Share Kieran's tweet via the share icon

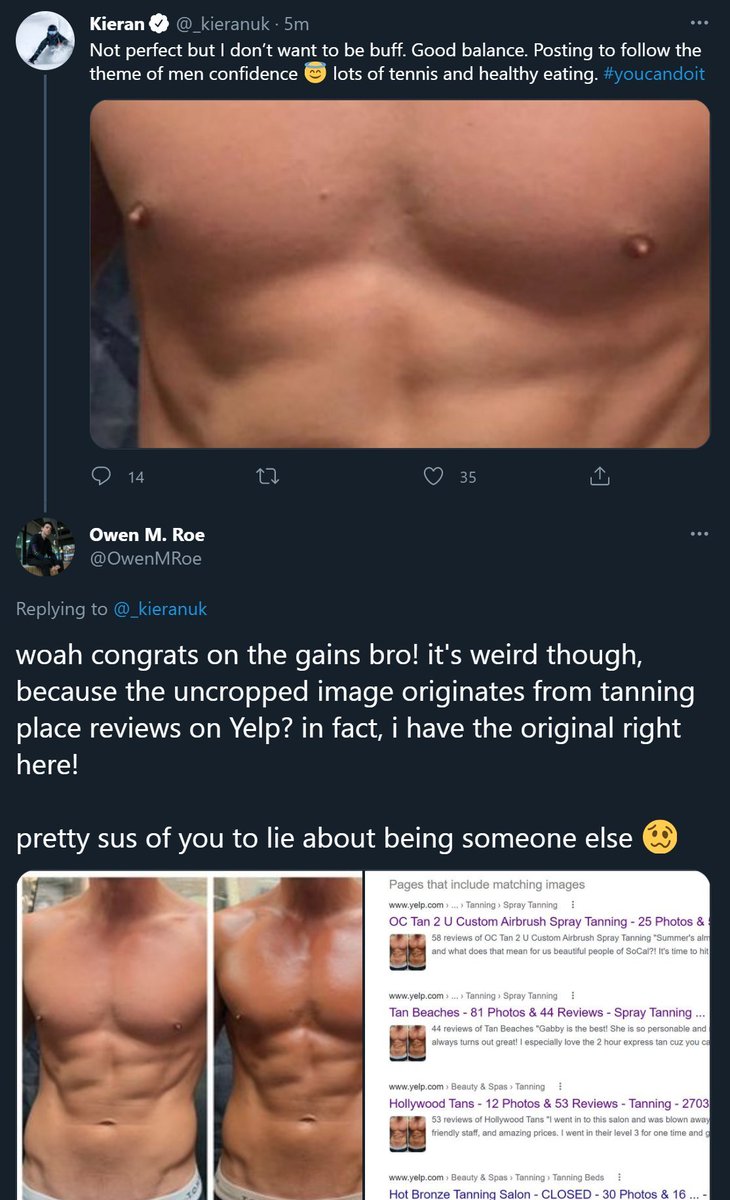point(600,477)
